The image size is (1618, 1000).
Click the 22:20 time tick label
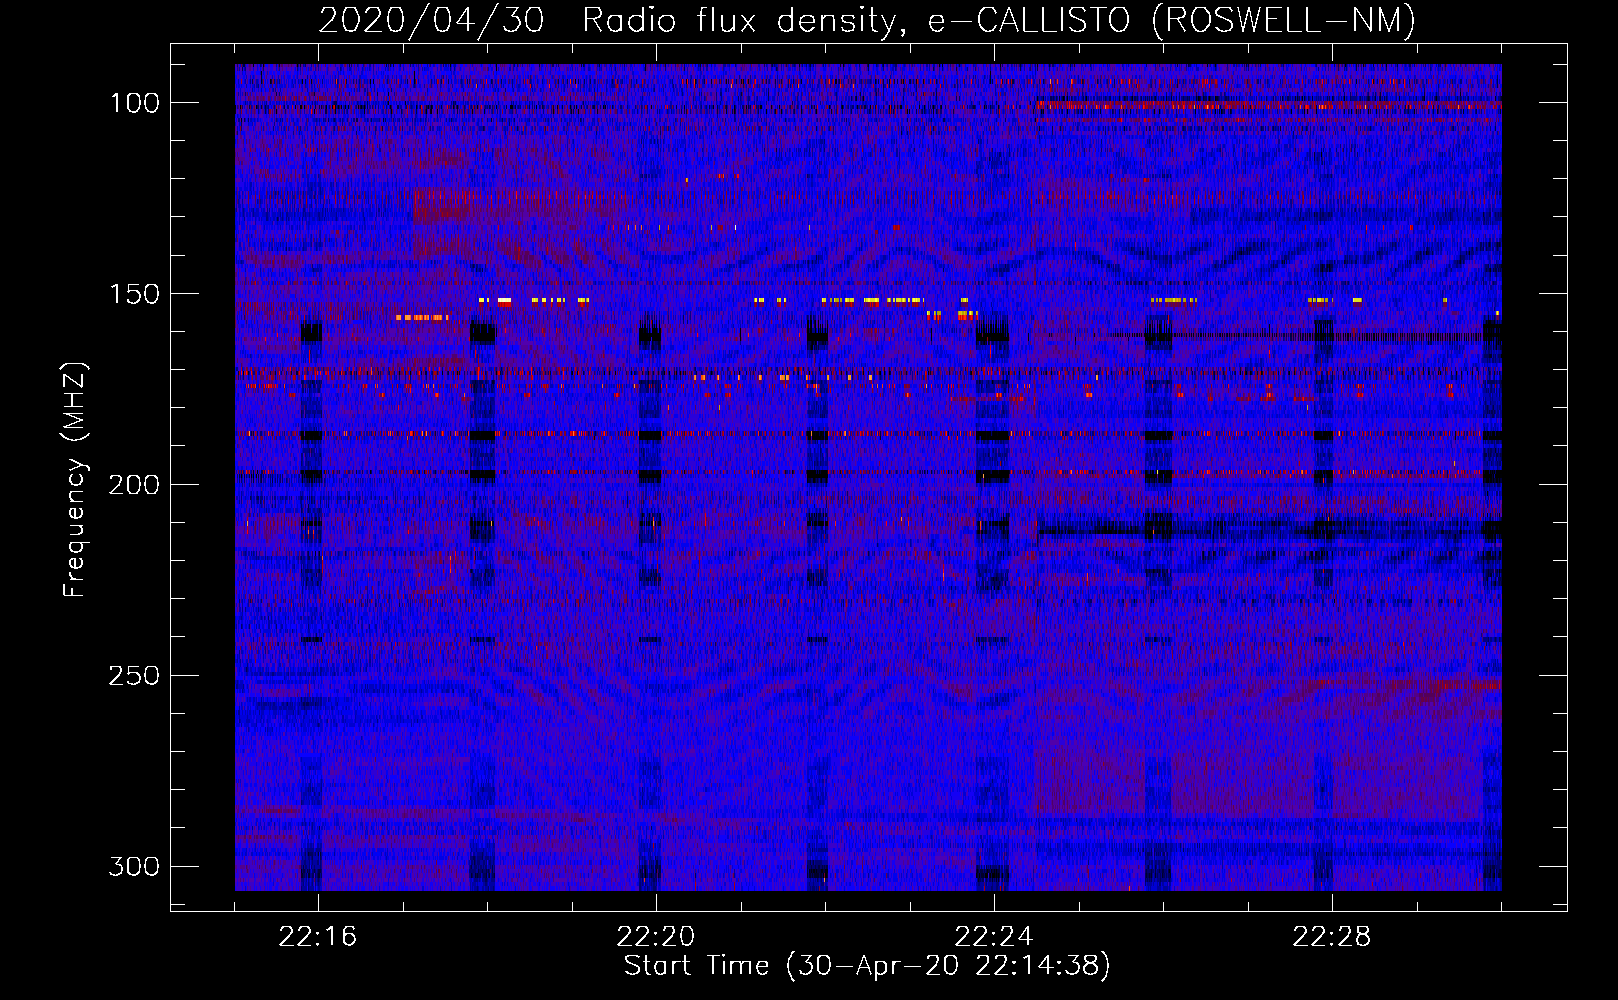coord(656,937)
